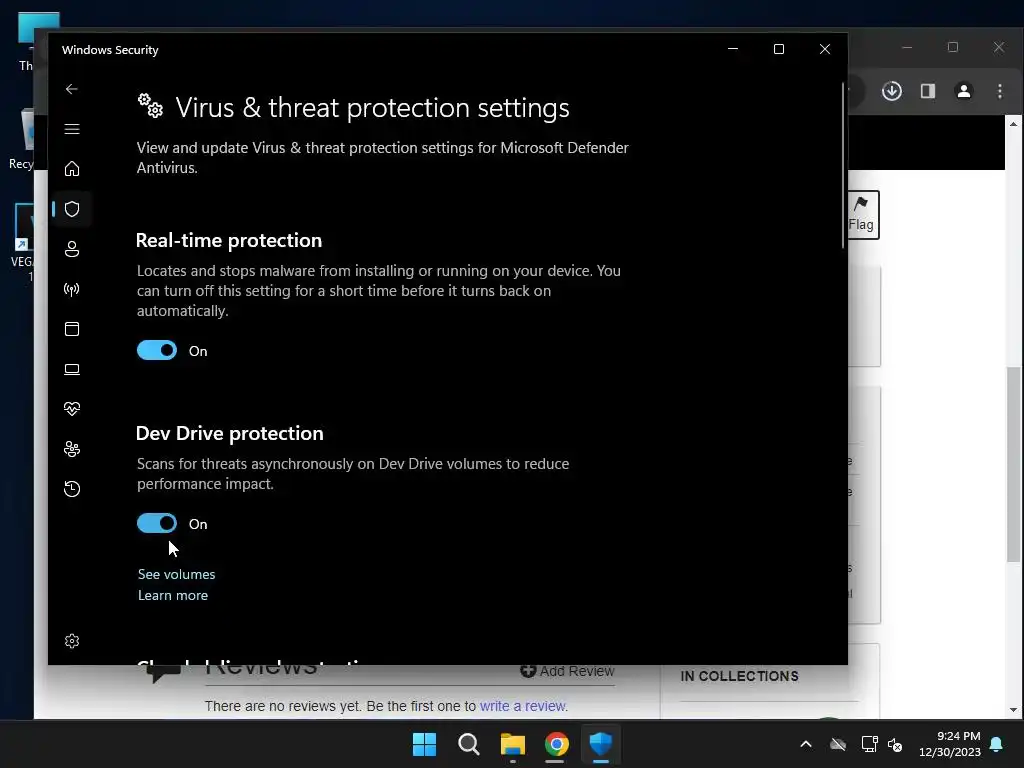Click the IN COLLECTIONS heading on the web page
This screenshot has height=768, width=1024.
coord(739,676)
